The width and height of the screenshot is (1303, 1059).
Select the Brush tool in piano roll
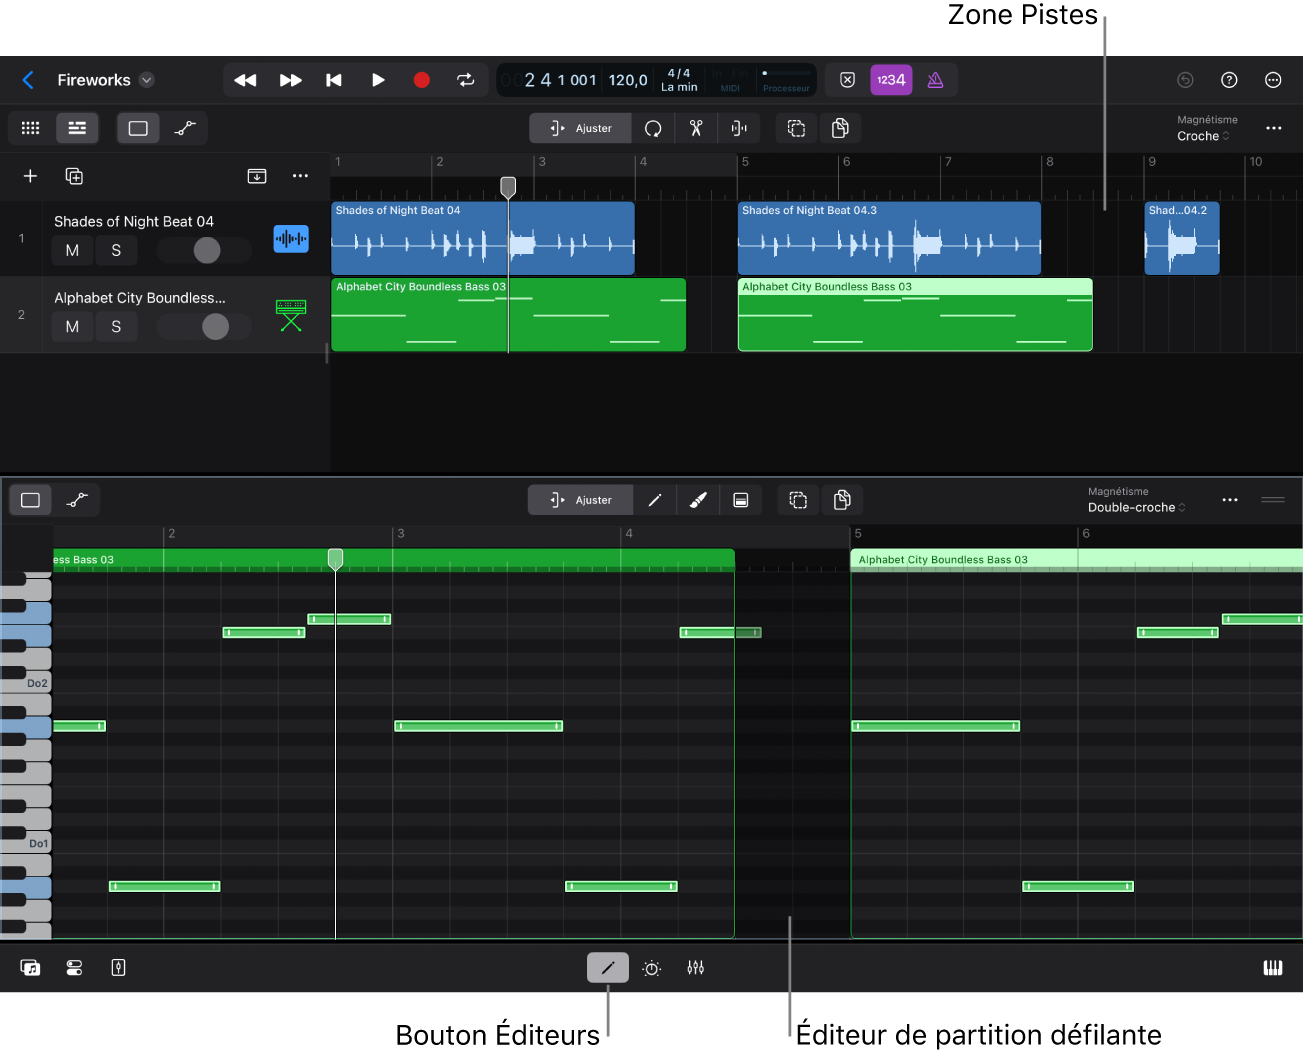click(698, 500)
